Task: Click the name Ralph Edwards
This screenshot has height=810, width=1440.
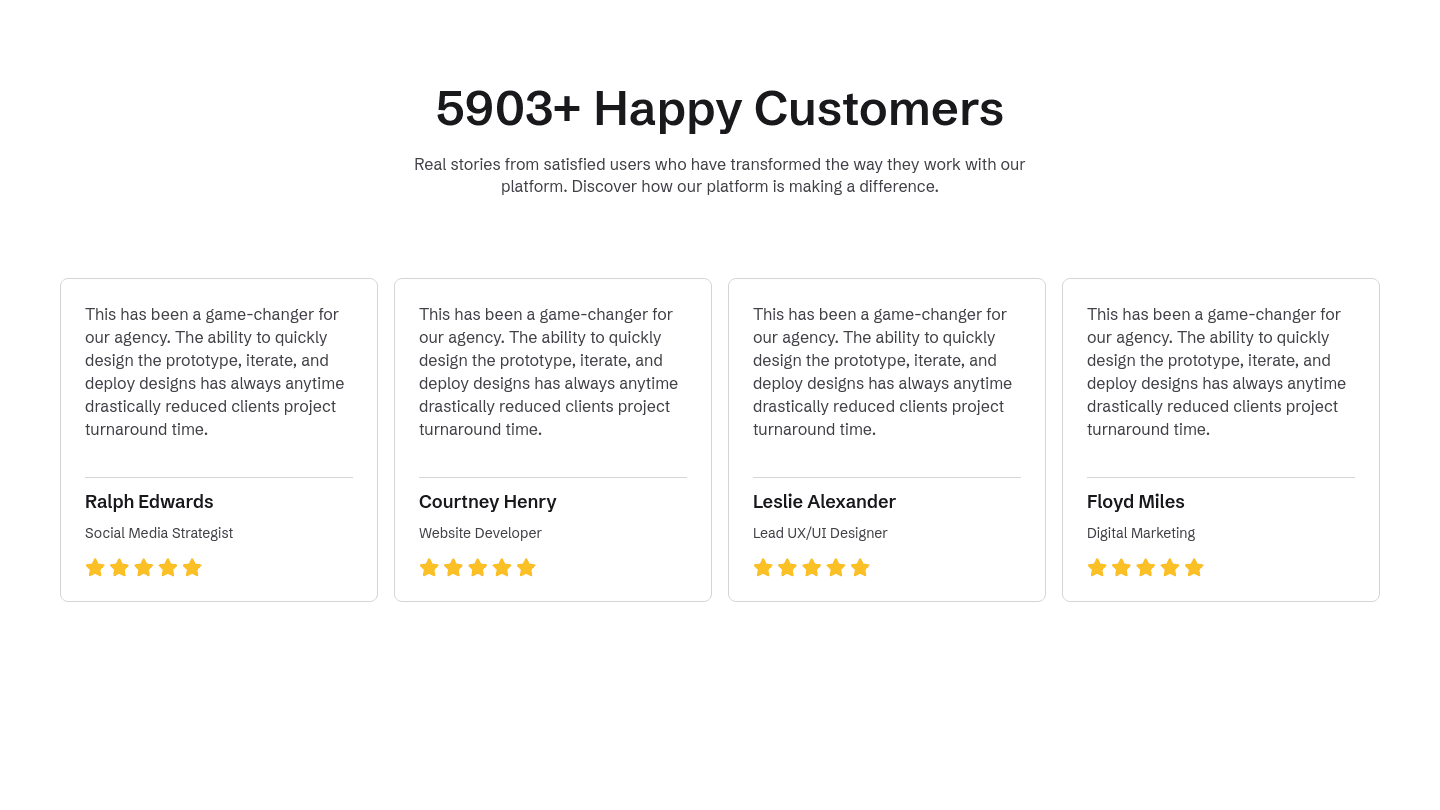Action: 149,502
